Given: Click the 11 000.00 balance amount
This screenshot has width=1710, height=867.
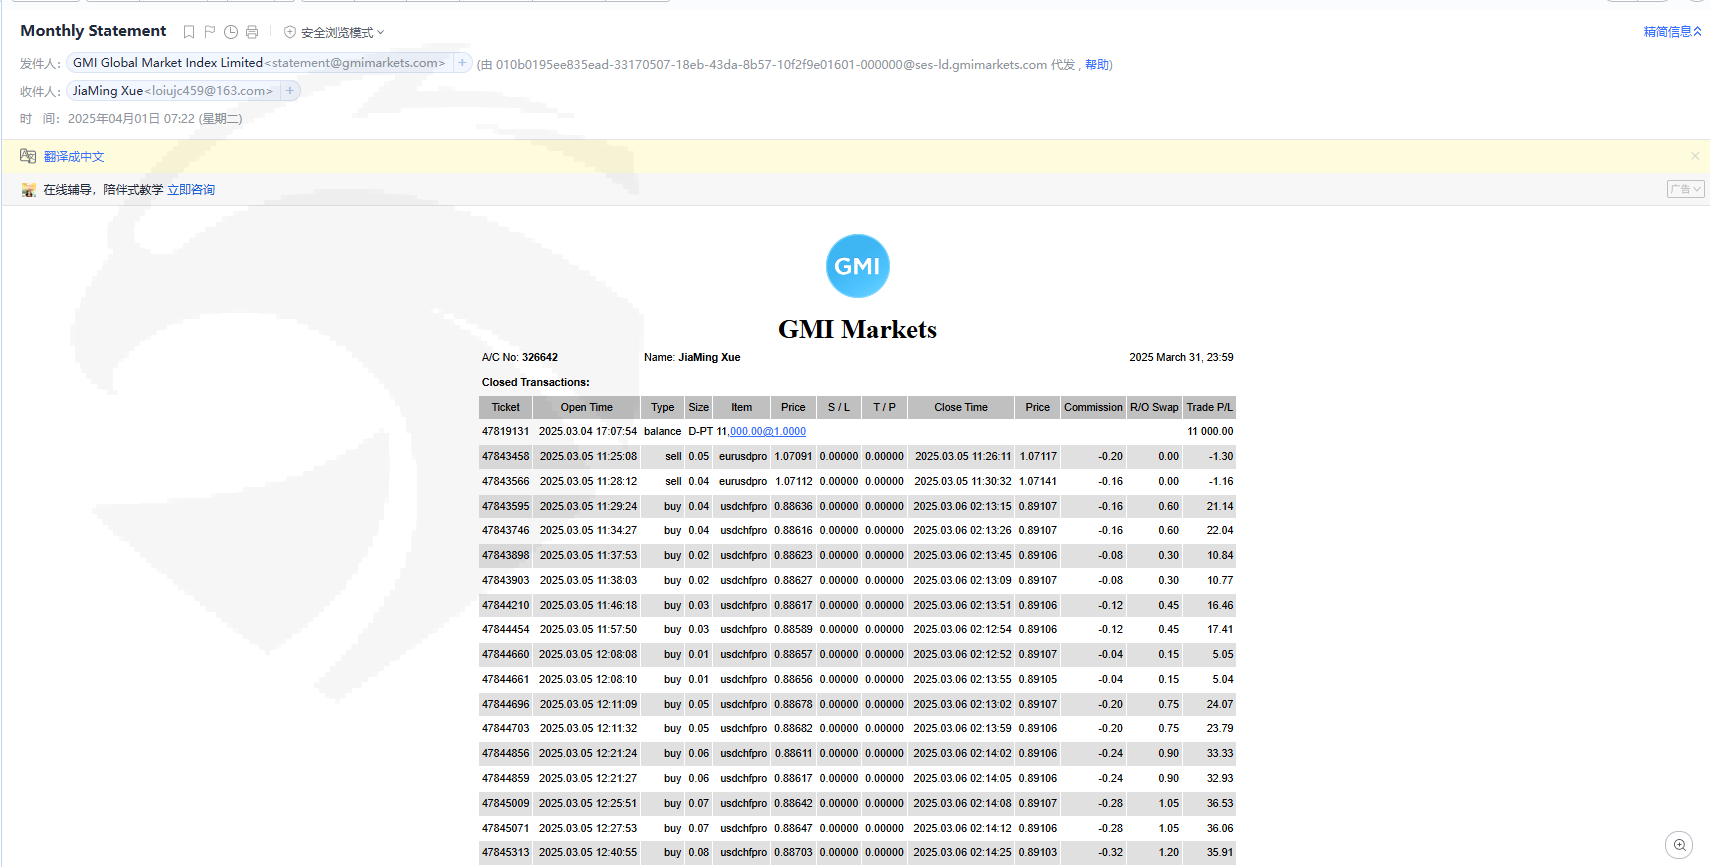Looking at the screenshot, I should [x=1210, y=432].
